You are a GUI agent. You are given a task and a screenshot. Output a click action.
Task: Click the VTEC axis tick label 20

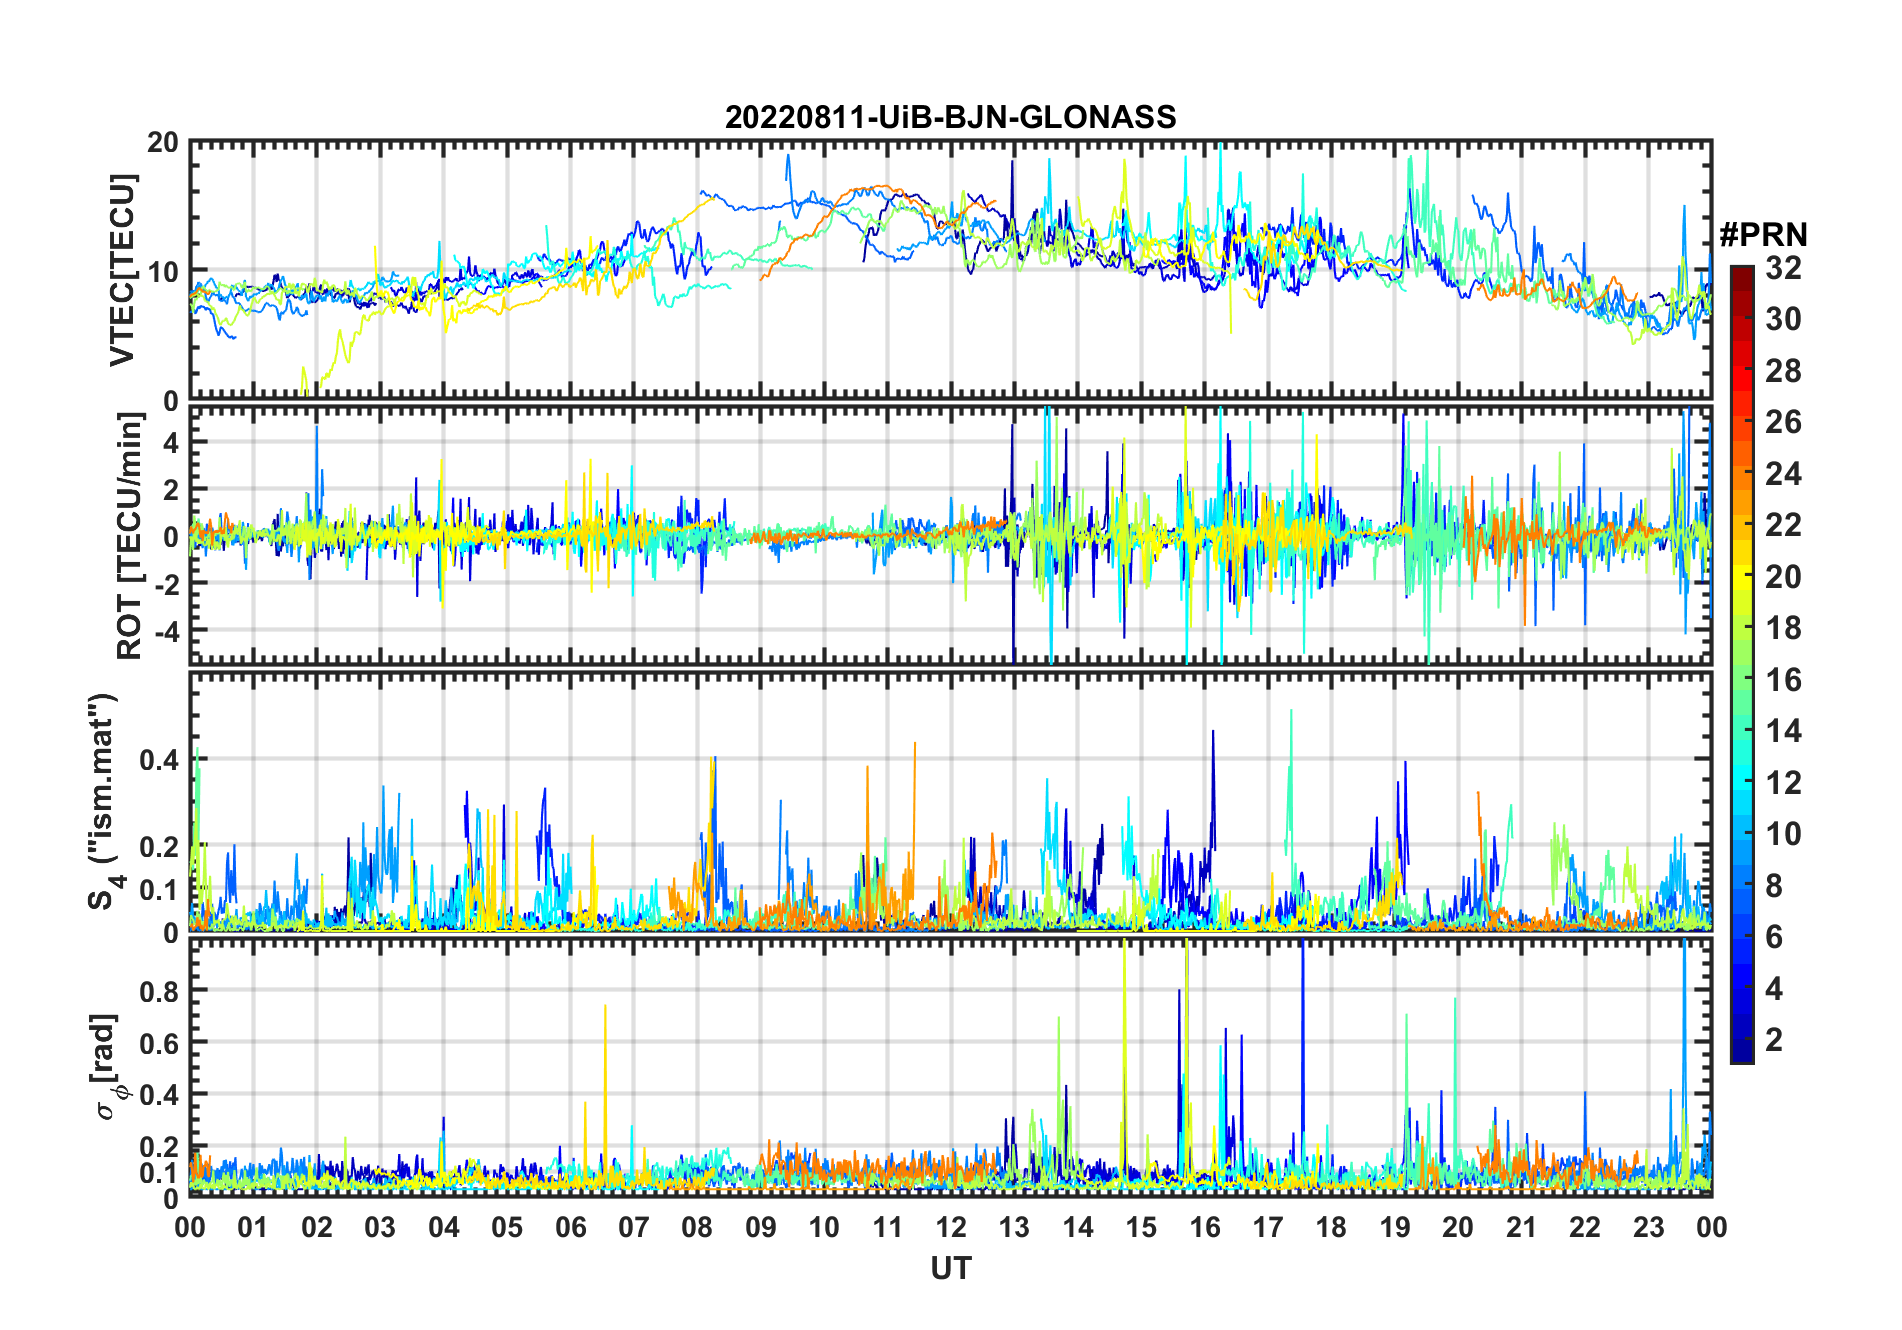[163, 143]
